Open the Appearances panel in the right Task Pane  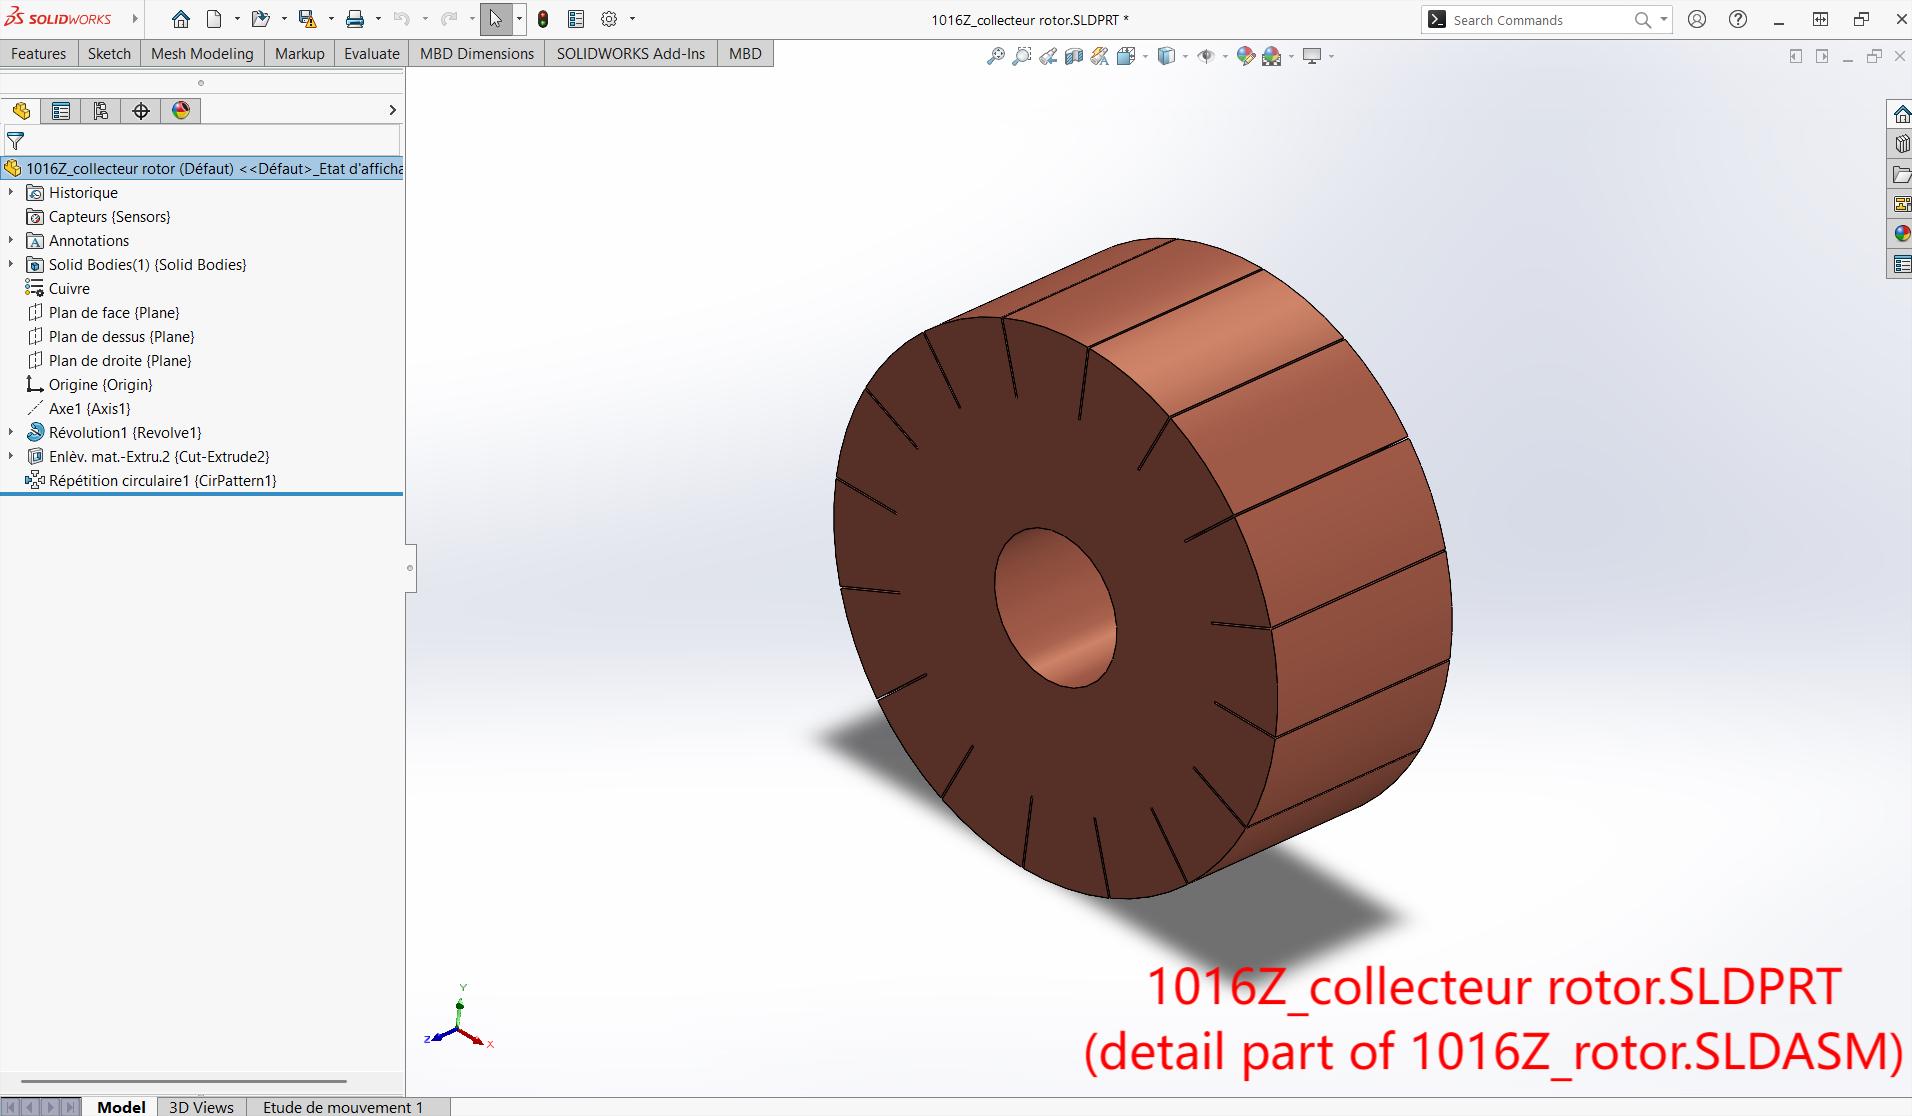click(x=1902, y=233)
